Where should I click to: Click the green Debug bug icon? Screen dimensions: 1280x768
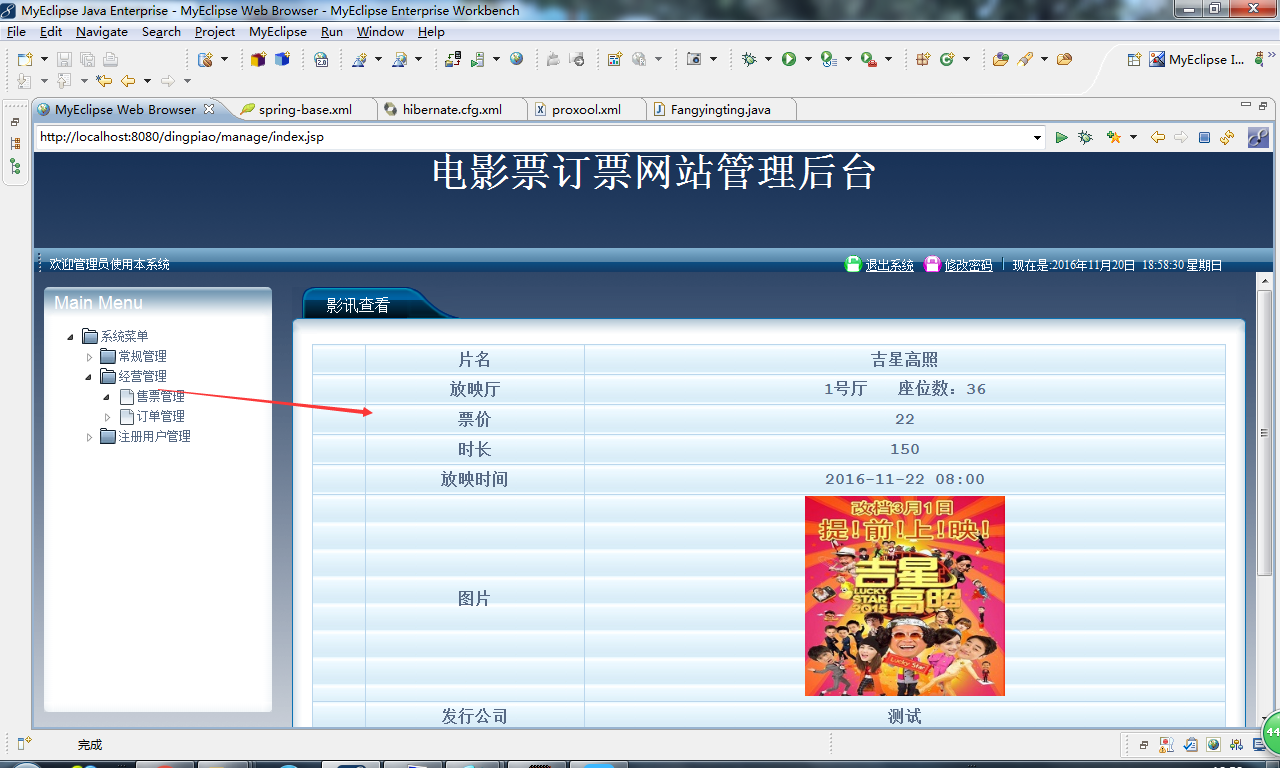[x=749, y=60]
